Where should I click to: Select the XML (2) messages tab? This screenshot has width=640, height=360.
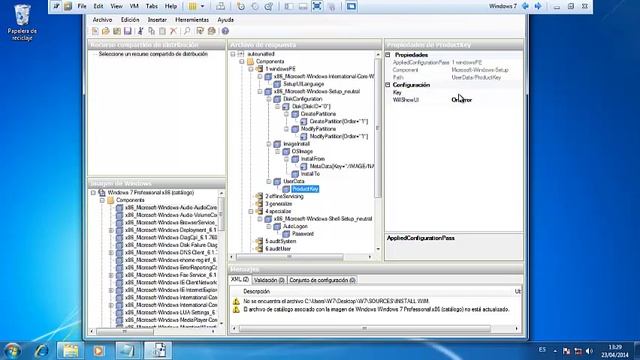[x=240, y=280]
